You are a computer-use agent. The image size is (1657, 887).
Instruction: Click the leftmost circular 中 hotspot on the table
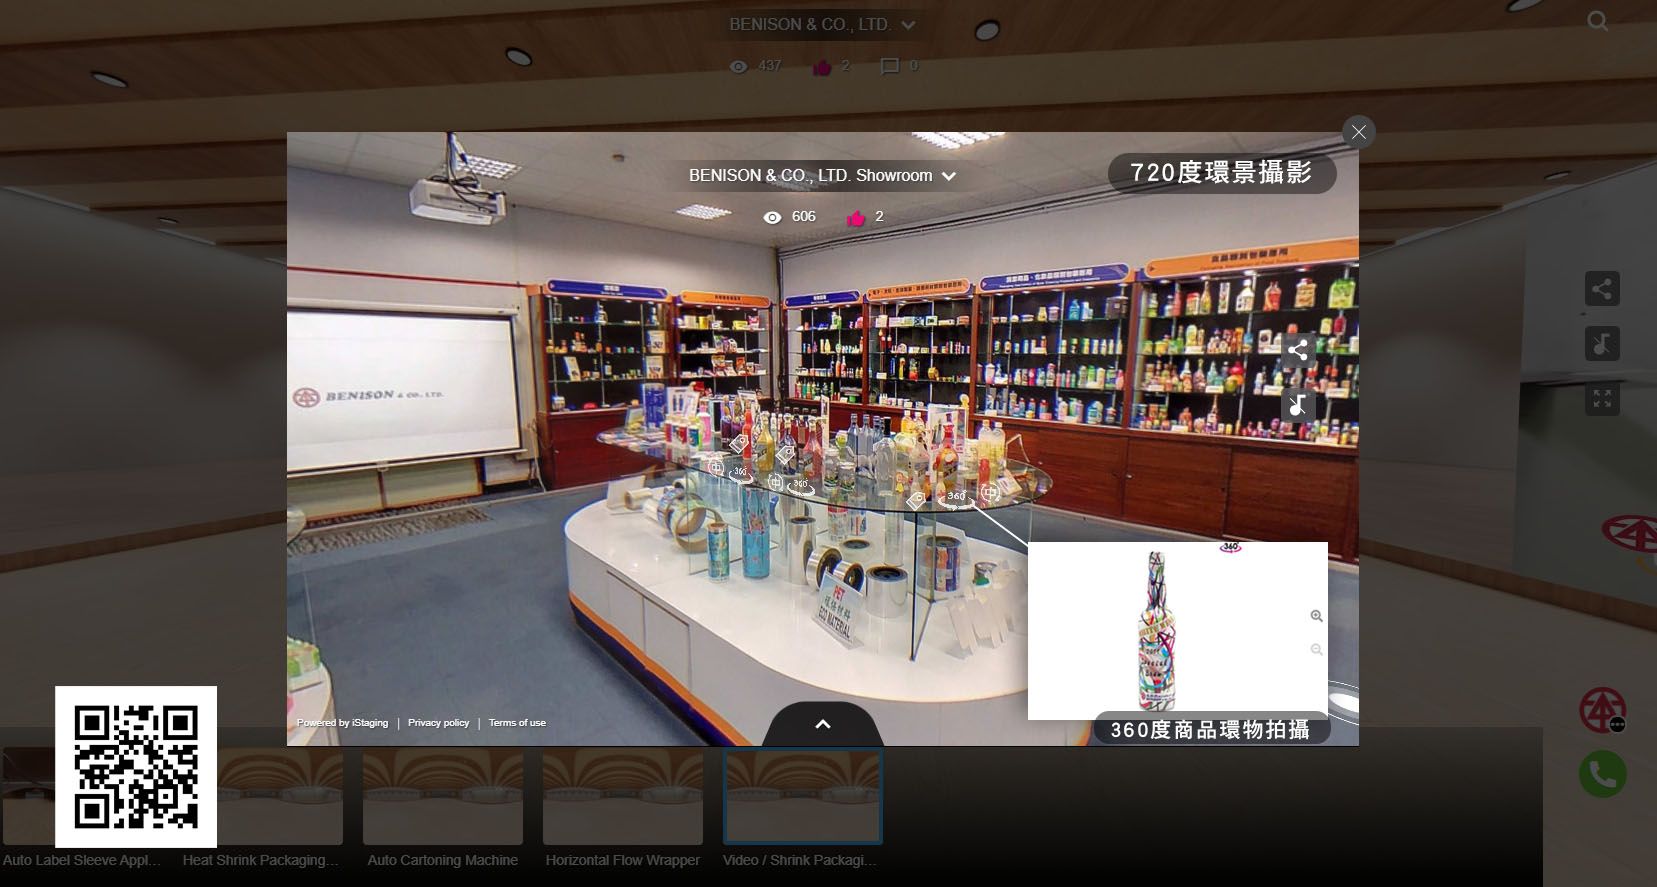715,467
